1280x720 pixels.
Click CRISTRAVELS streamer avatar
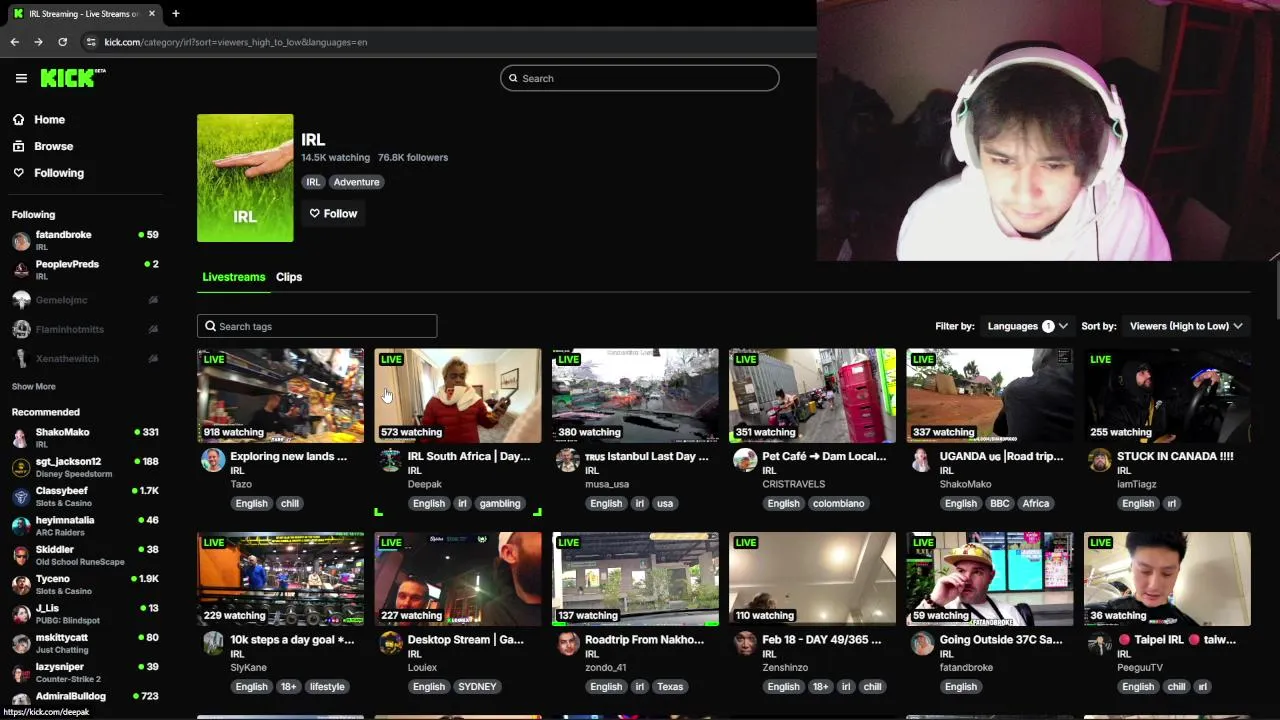(745, 460)
